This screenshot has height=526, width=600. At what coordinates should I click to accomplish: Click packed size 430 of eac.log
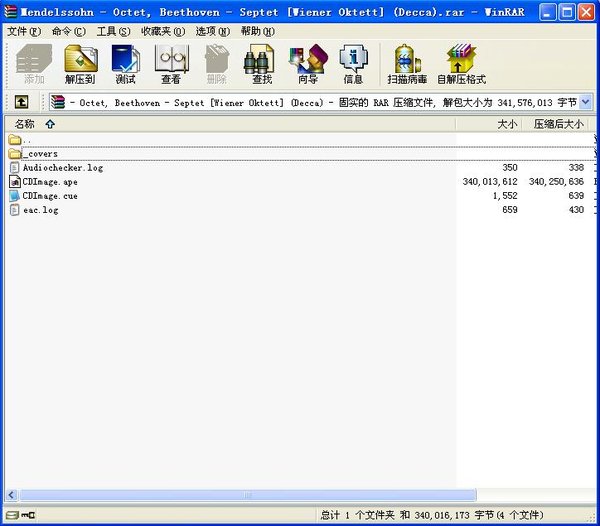(x=576, y=210)
